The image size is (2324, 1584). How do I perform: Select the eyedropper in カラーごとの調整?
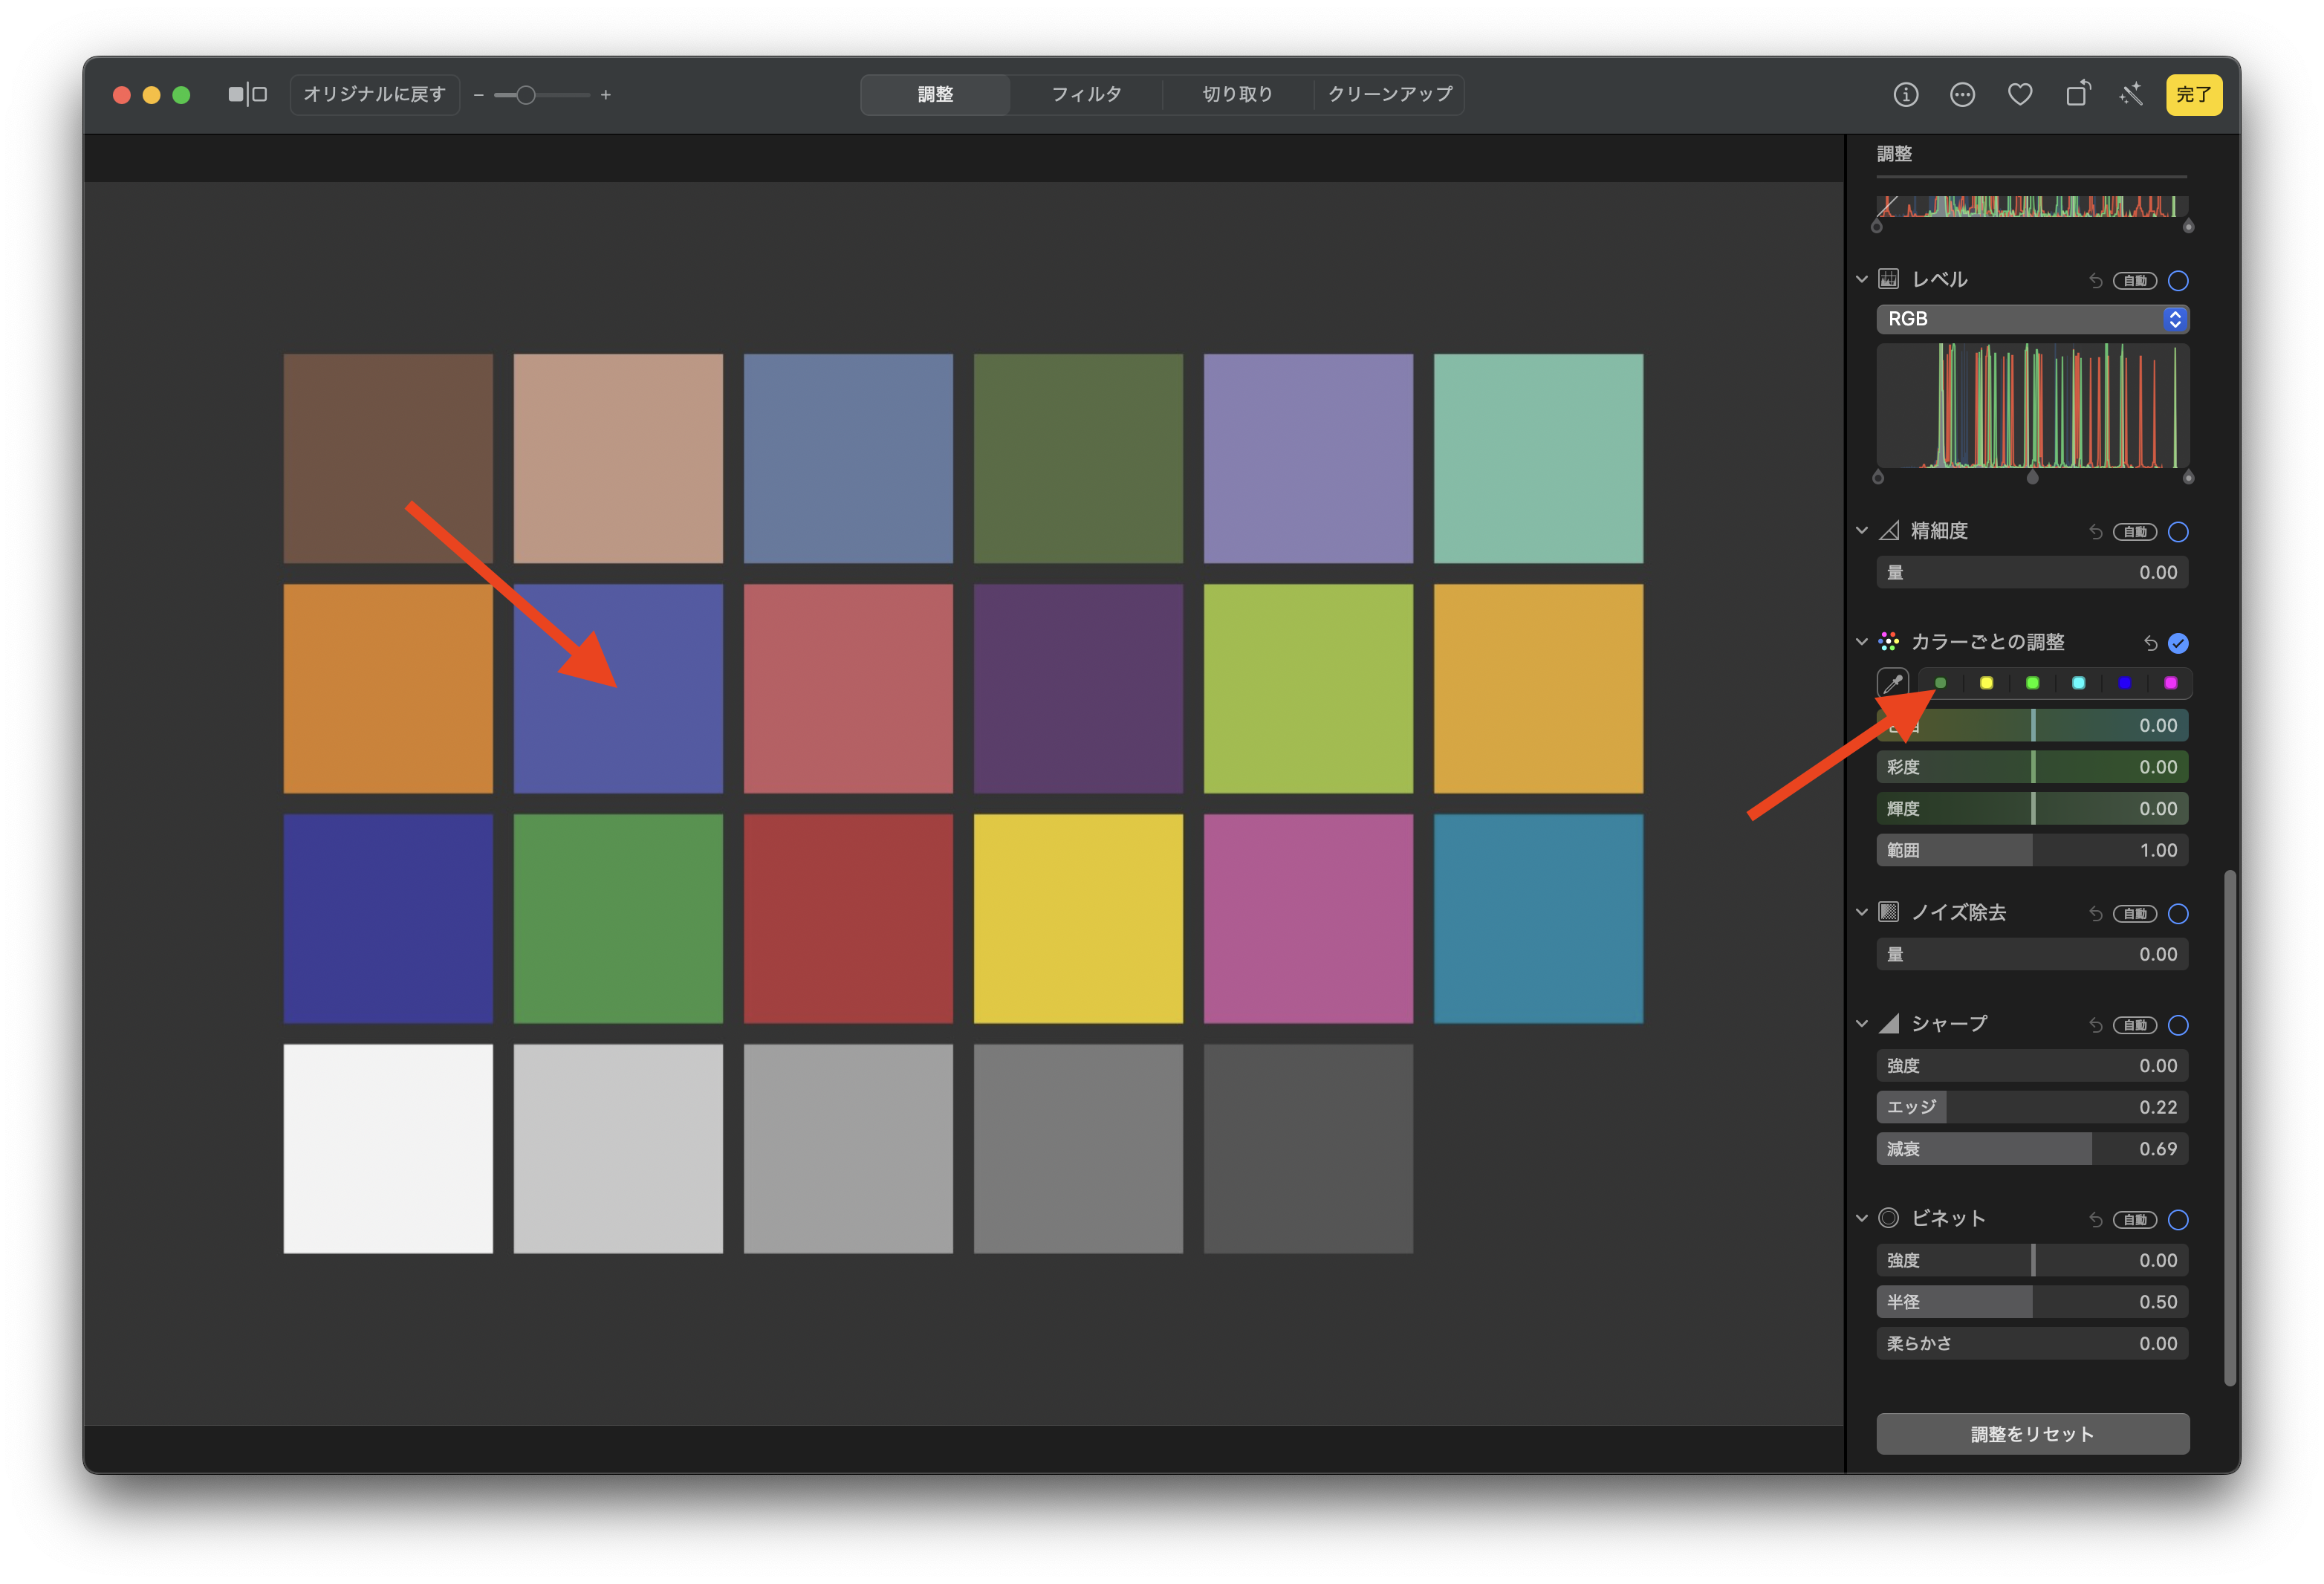[x=1892, y=684]
